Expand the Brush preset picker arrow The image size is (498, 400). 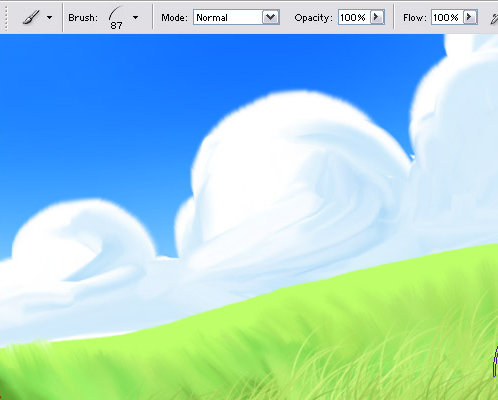(135, 17)
